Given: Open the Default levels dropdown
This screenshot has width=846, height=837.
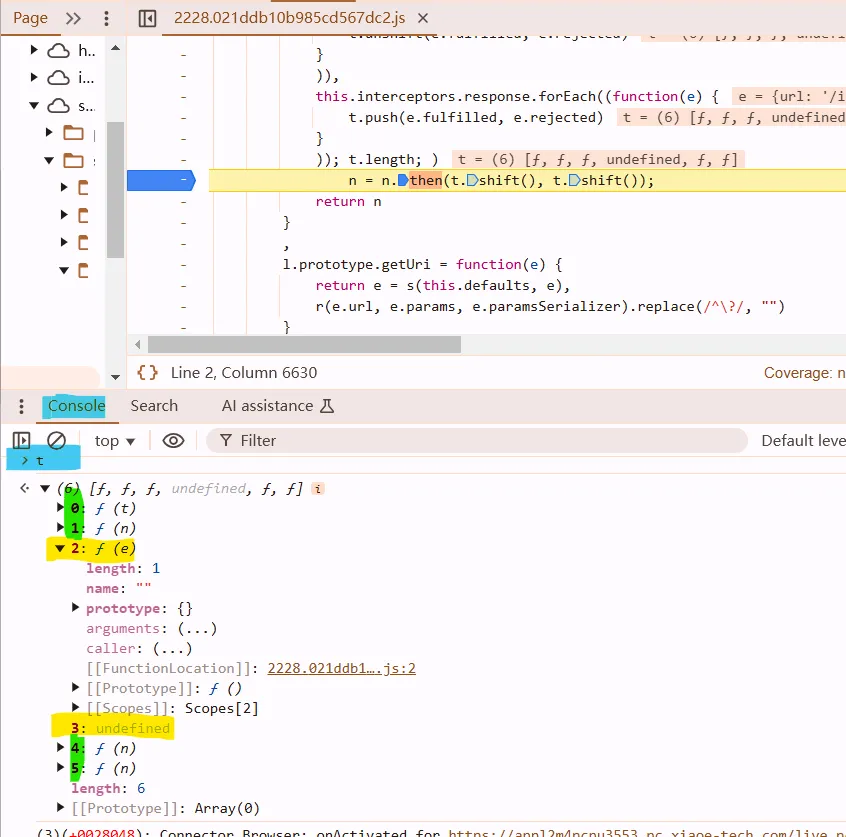Looking at the screenshot, I should point(803,441).
